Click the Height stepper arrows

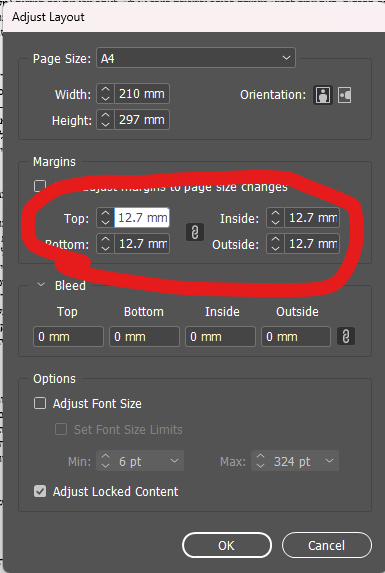[x=105, y=120]
